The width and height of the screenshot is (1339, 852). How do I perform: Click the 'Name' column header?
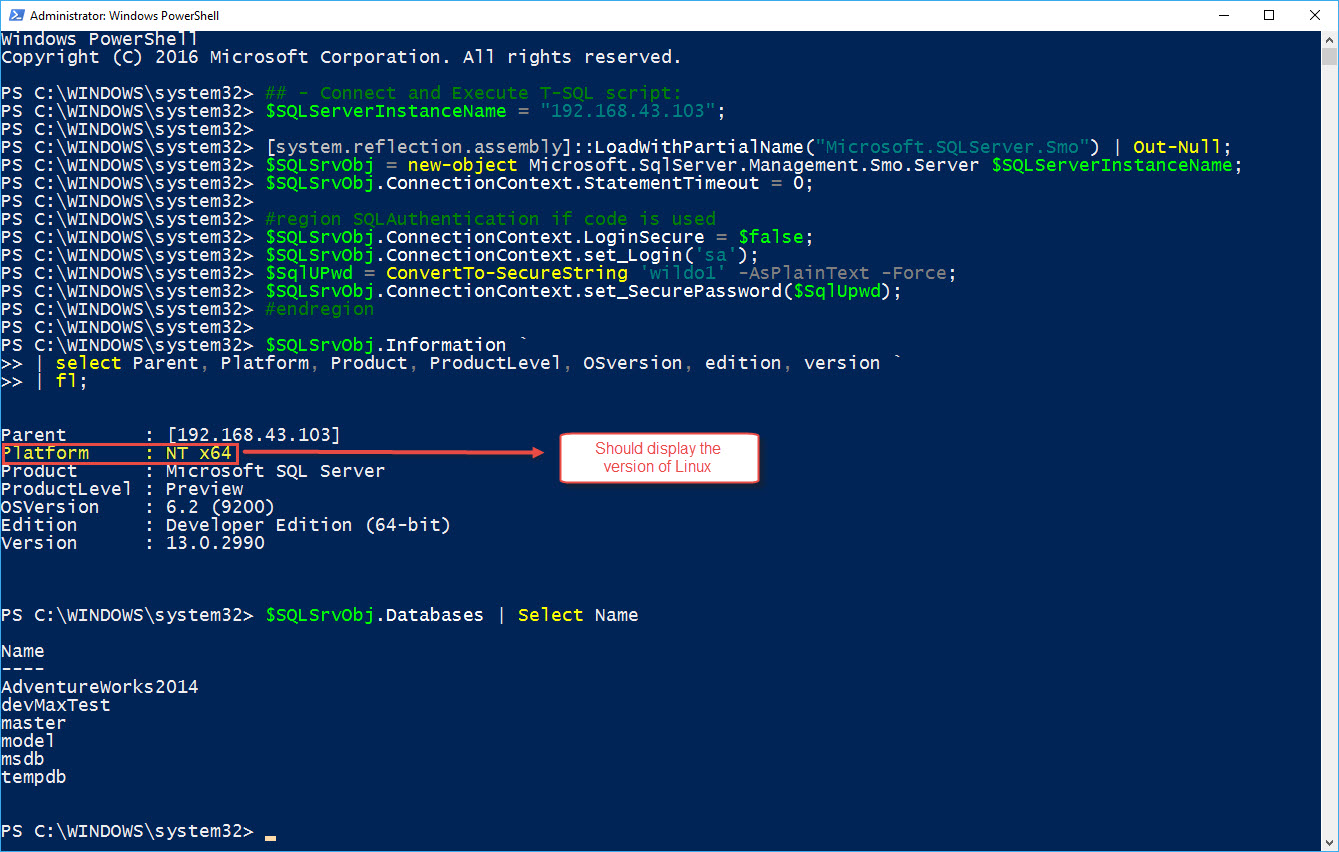(x=23, y=651)
